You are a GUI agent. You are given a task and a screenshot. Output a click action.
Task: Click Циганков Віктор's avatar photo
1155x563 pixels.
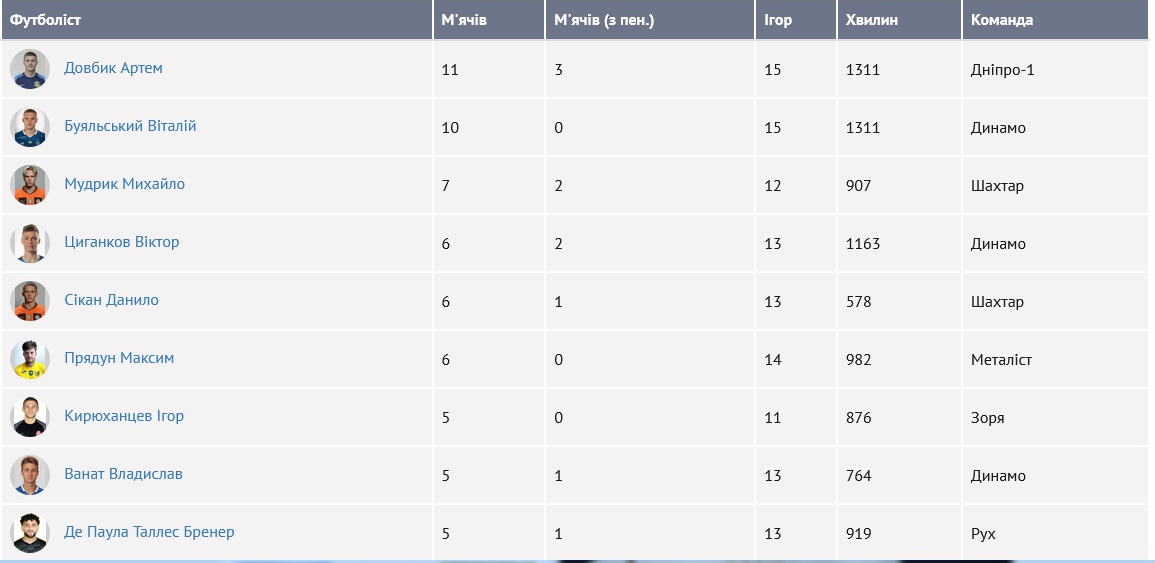pos(30,243)
